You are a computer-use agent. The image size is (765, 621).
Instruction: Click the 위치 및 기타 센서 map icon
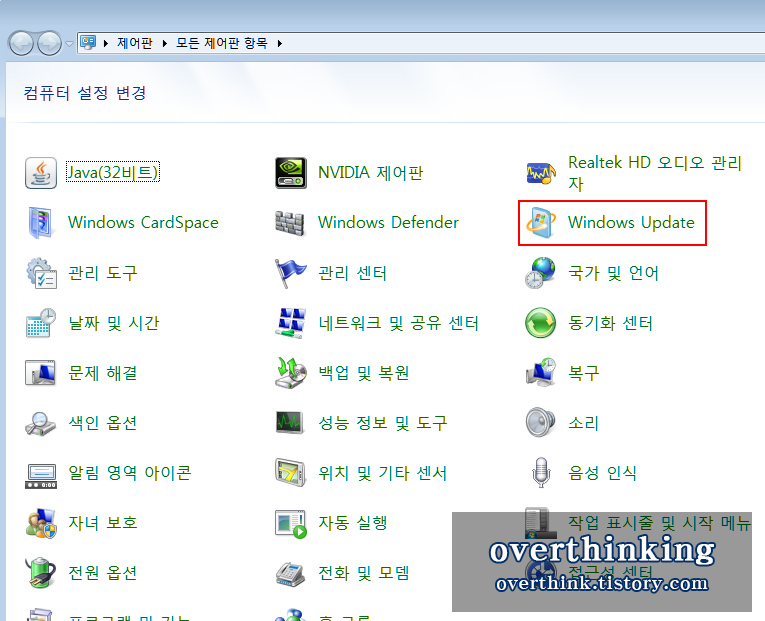(x=291, y=472)
